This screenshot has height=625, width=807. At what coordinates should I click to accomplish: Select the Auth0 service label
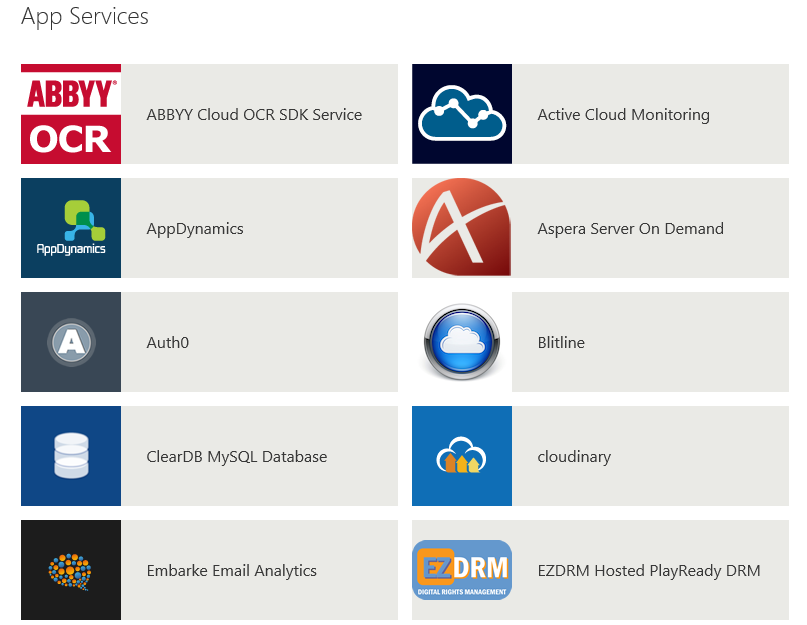[168, 342]
